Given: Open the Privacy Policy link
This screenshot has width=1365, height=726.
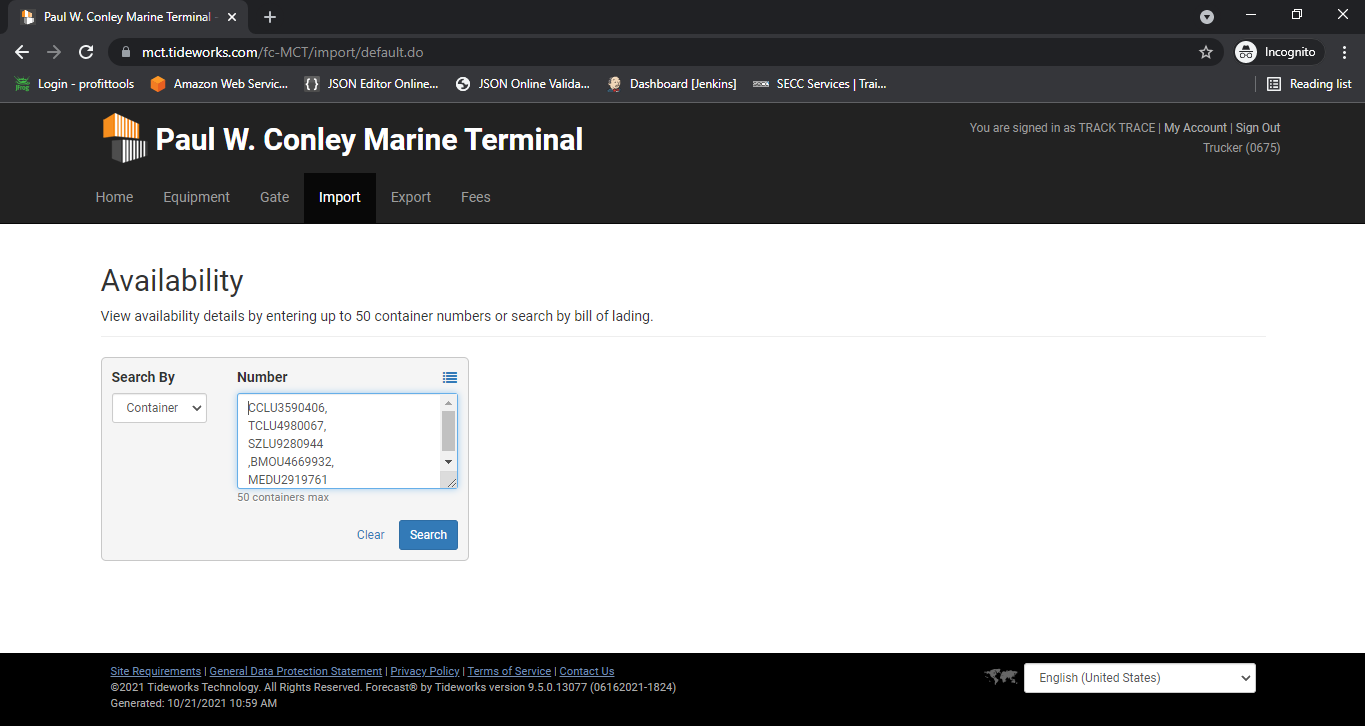Looking at the screenshot, I should (425, 671).
